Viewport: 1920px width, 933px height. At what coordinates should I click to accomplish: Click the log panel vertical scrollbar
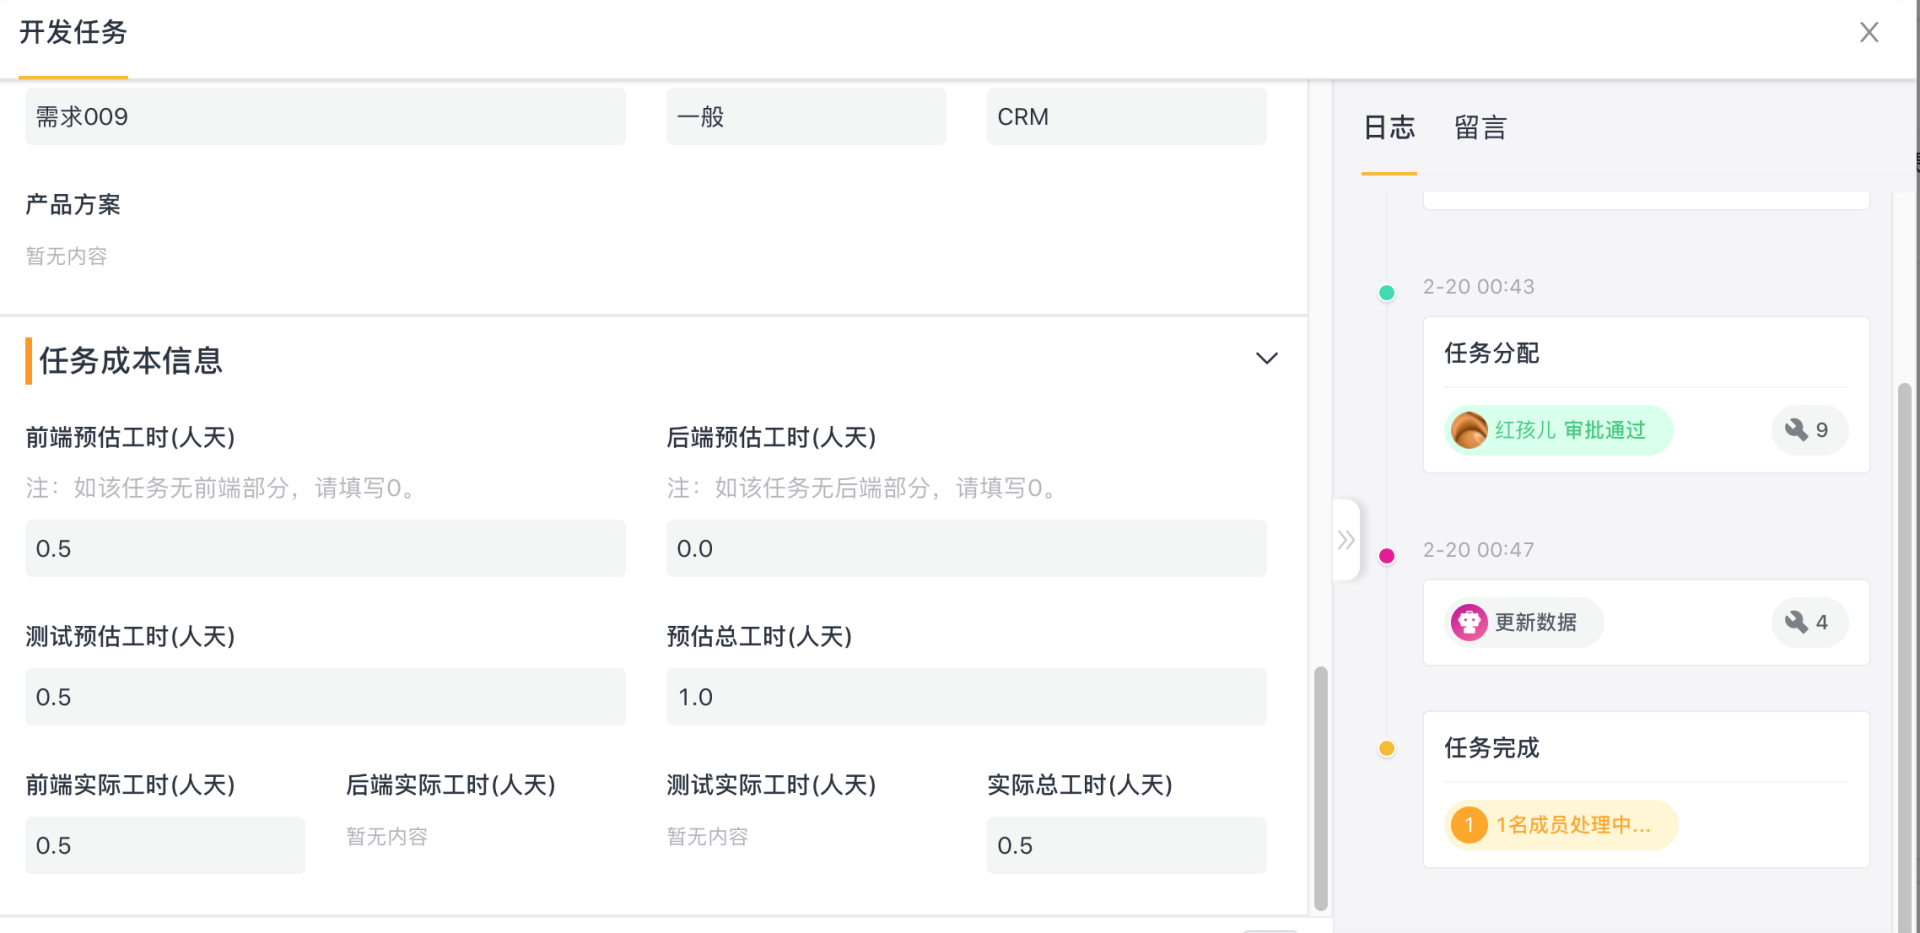click(x=1904, y=657)
